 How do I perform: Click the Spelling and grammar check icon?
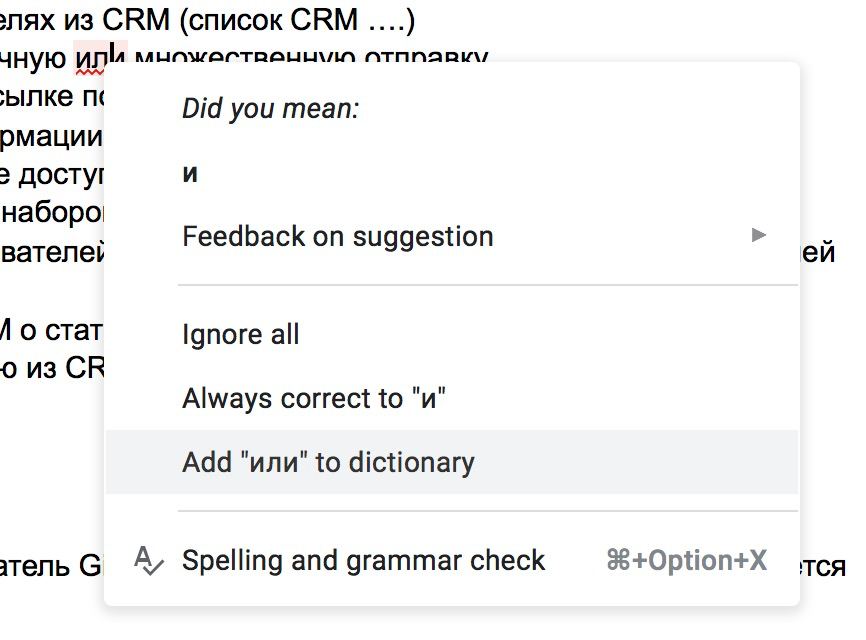point(148,561)
